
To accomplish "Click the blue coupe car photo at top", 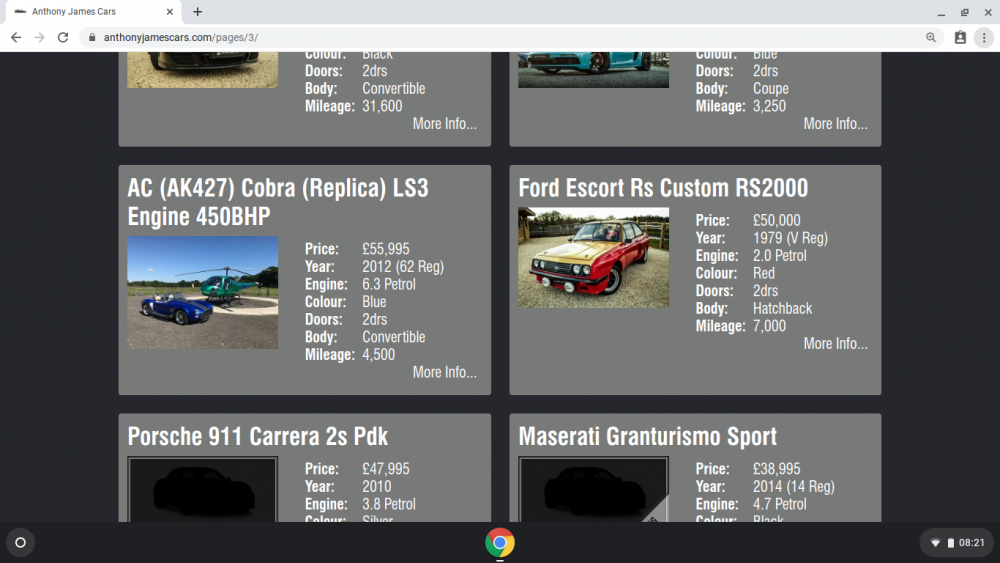I will [x=593, y=69].
